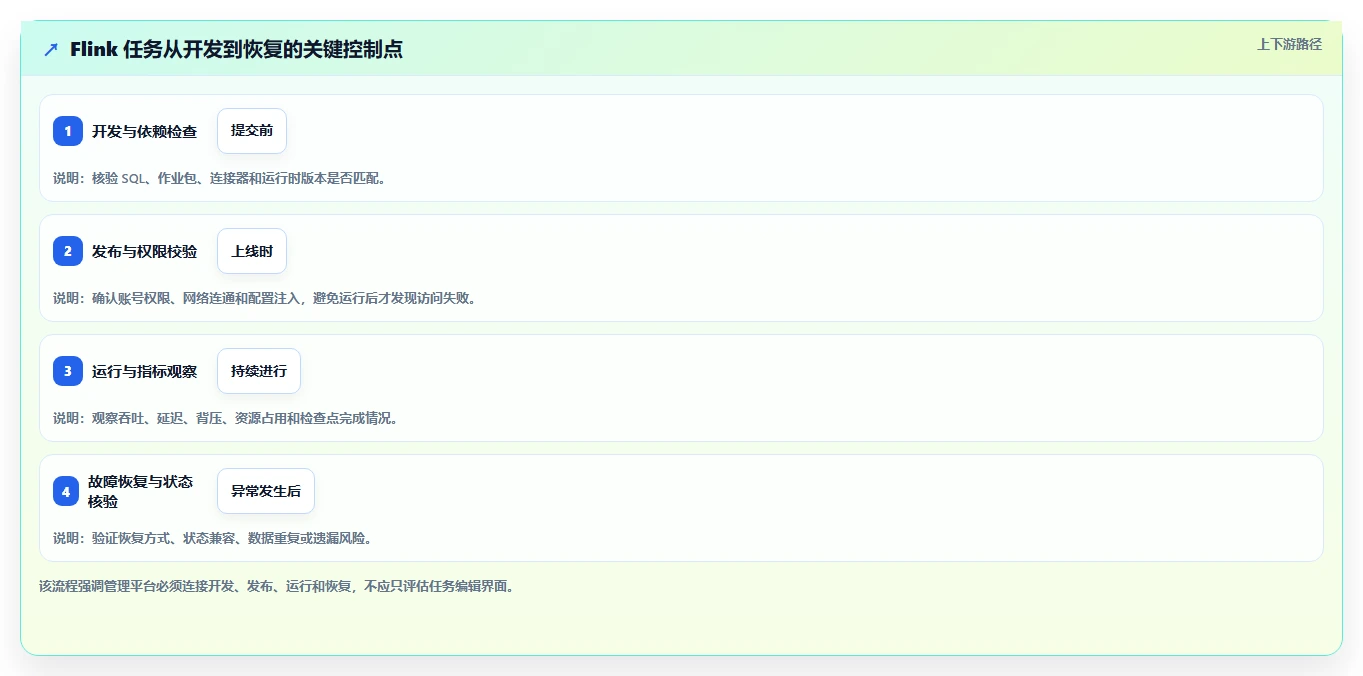
Task: Select the 运行与指标观察 step title
Action: click(144, 371)
